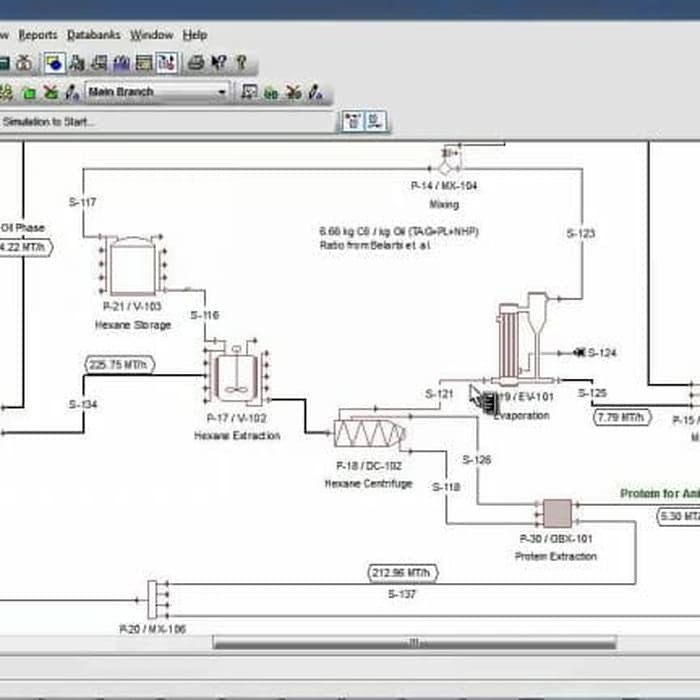Click the pen icon at the branch toolbar end
This screenshot has width=700, height=700.
coord(316,93)
